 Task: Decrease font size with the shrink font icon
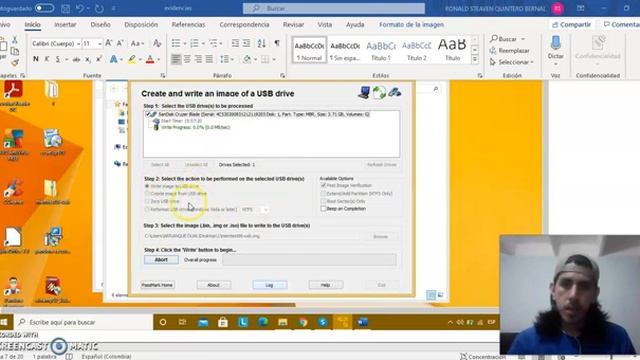coord(120,43)
